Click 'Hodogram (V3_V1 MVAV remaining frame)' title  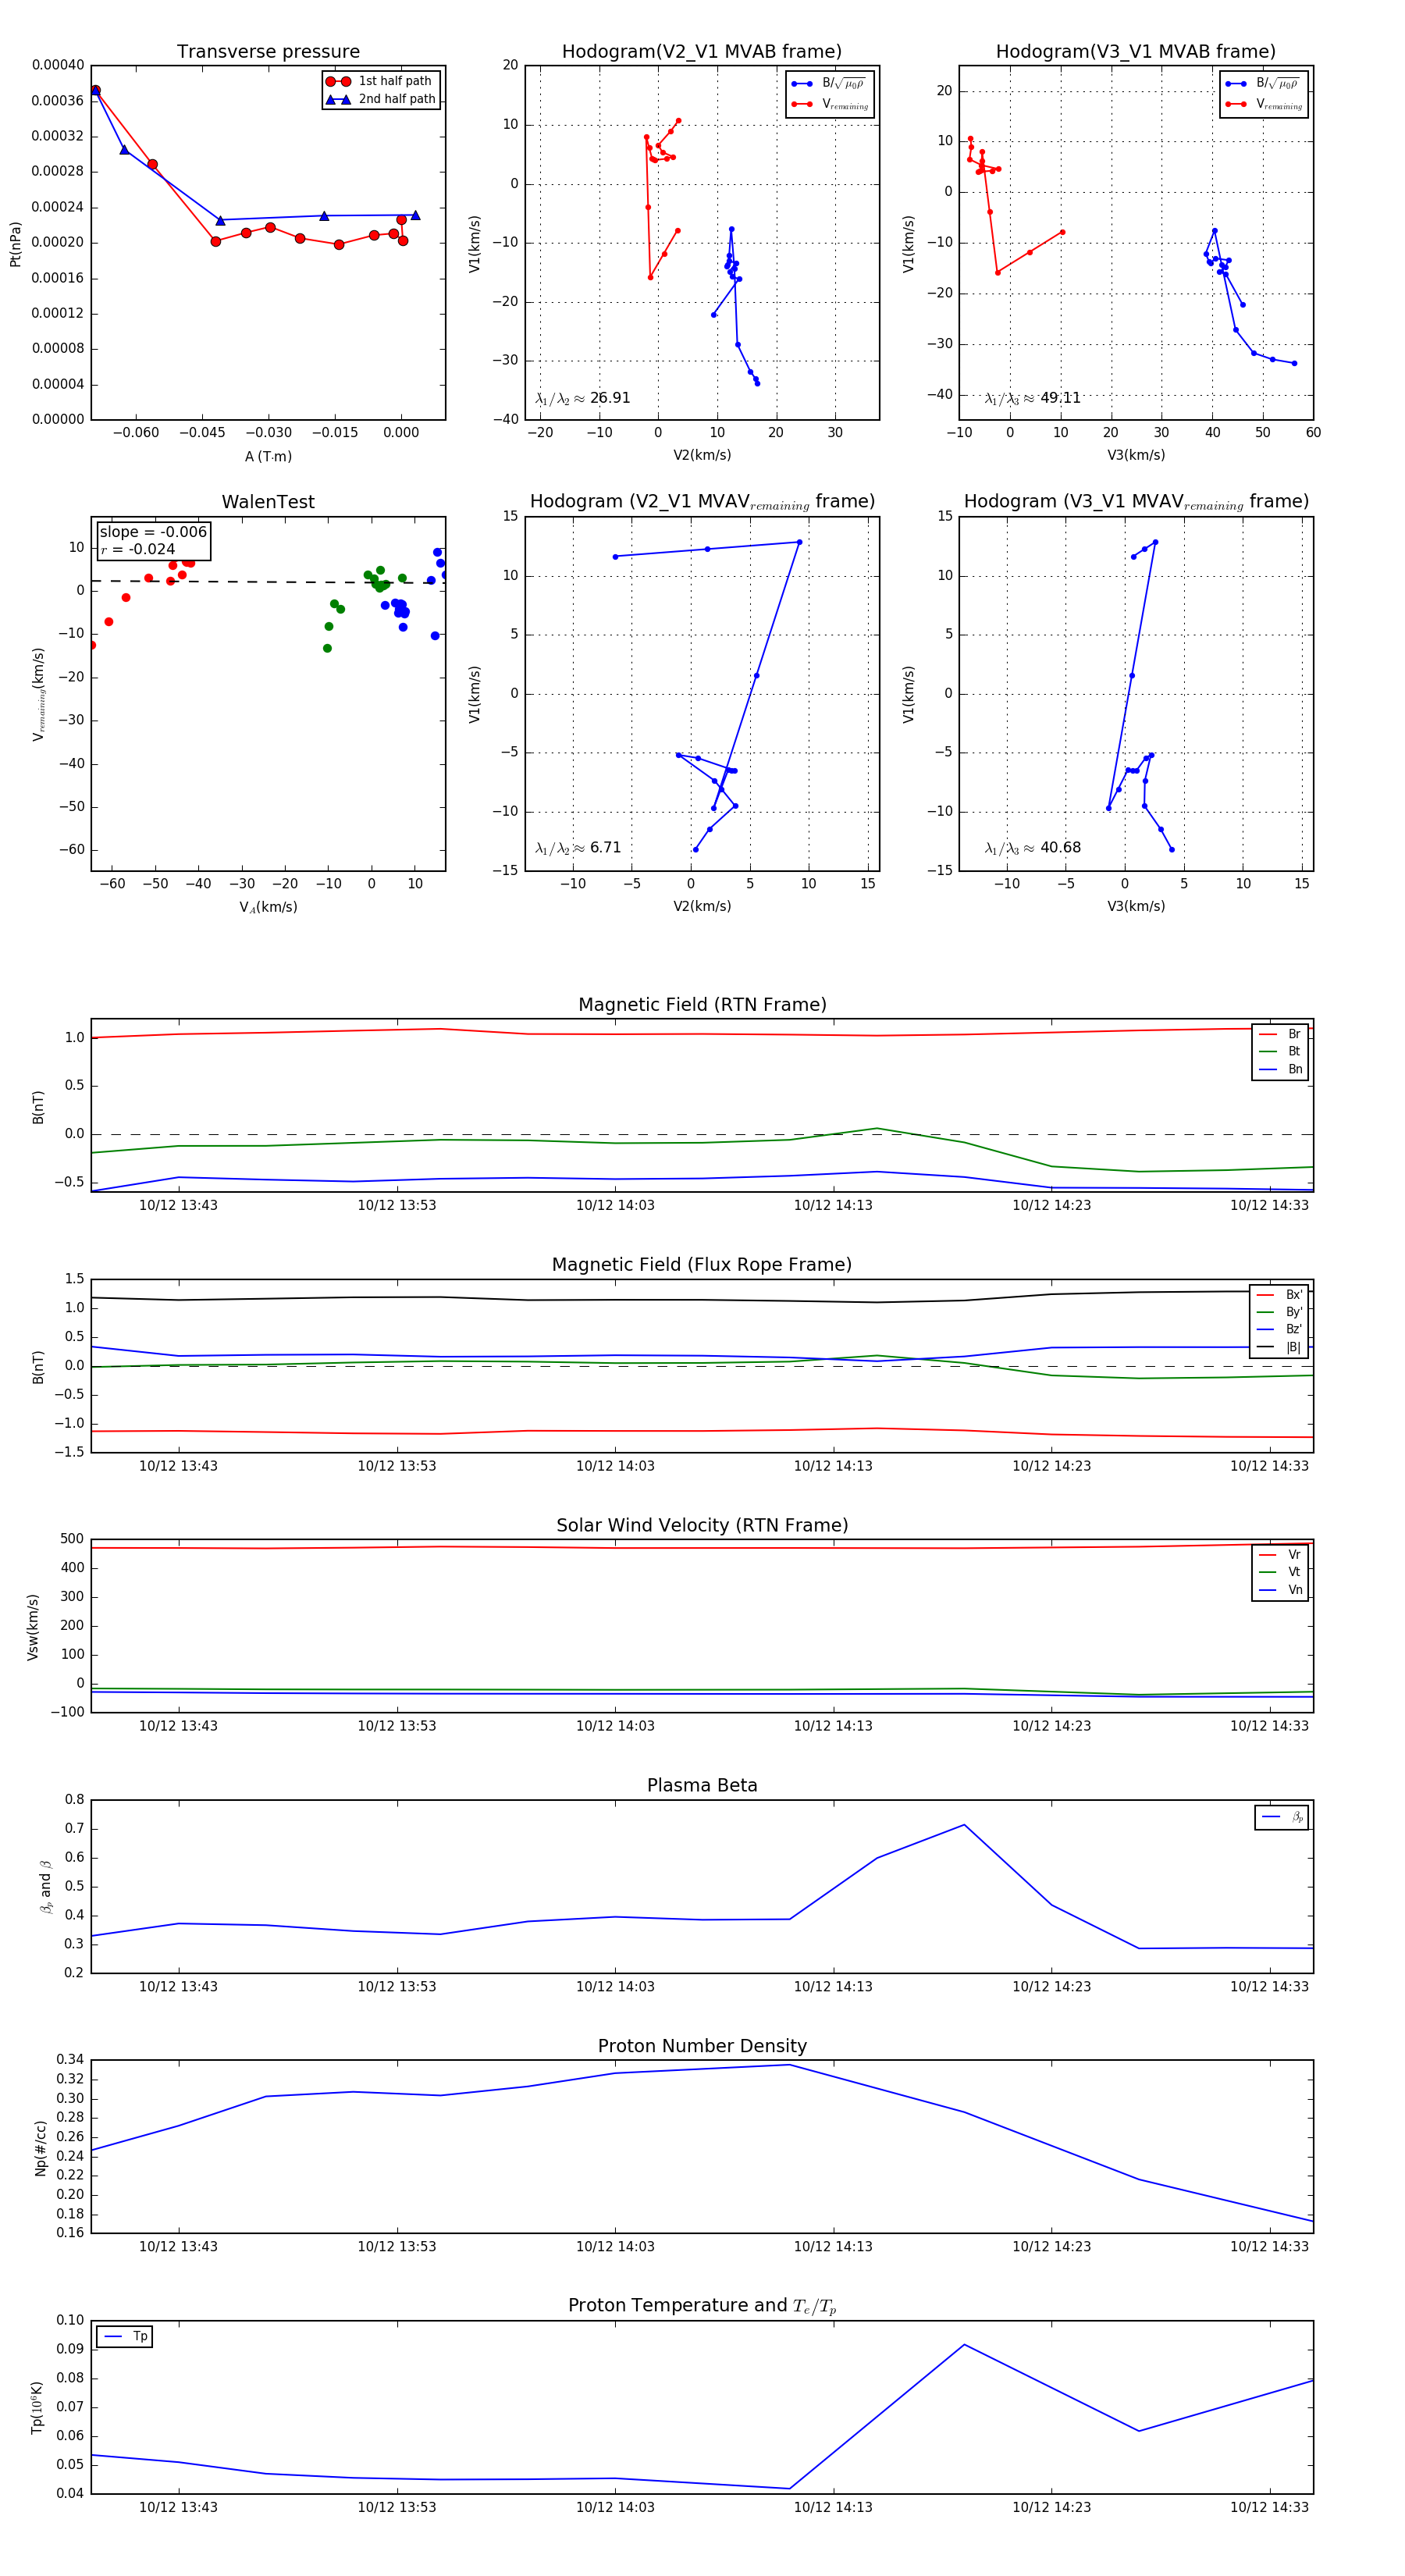point(1136,502)
